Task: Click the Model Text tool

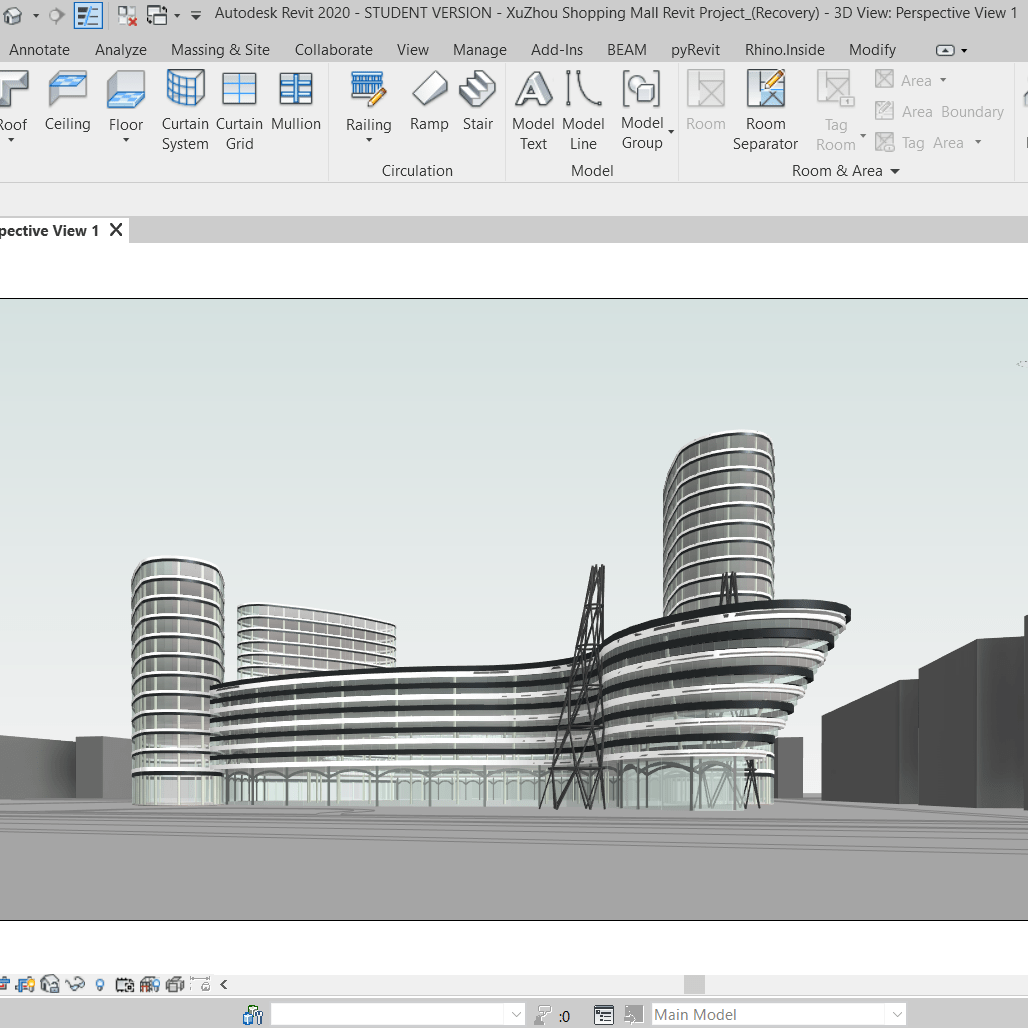Action: (533, 108)
